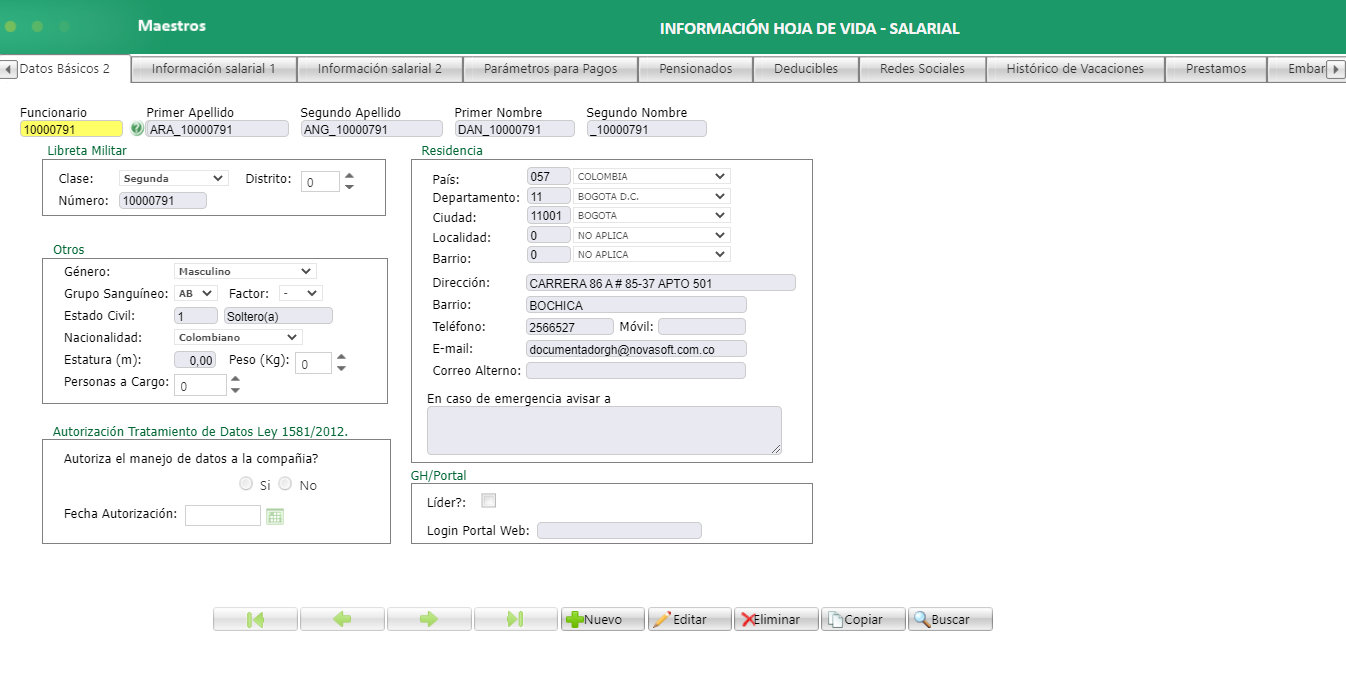The height and width of the screenshot is (674, 1346).
Task: Switch to the Información salarial 1 tab
Action: pos(212,69)
